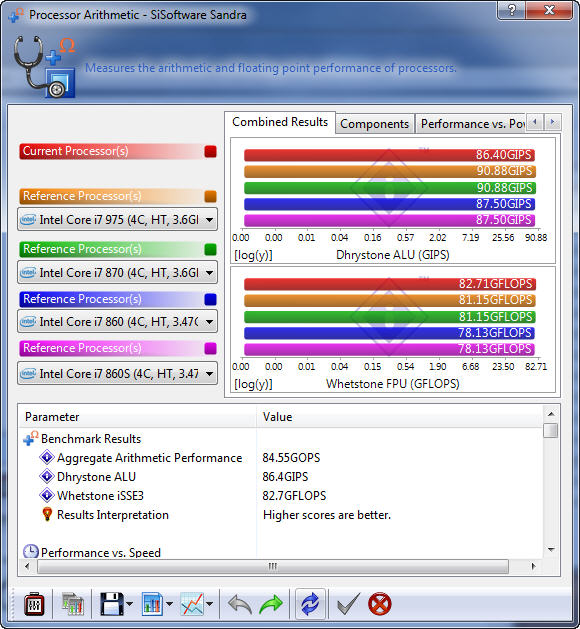The height and width of the screenshot is (629, 580).
Task: Click the rank/compare results toolbar icon
Action: tap(73, 604)
